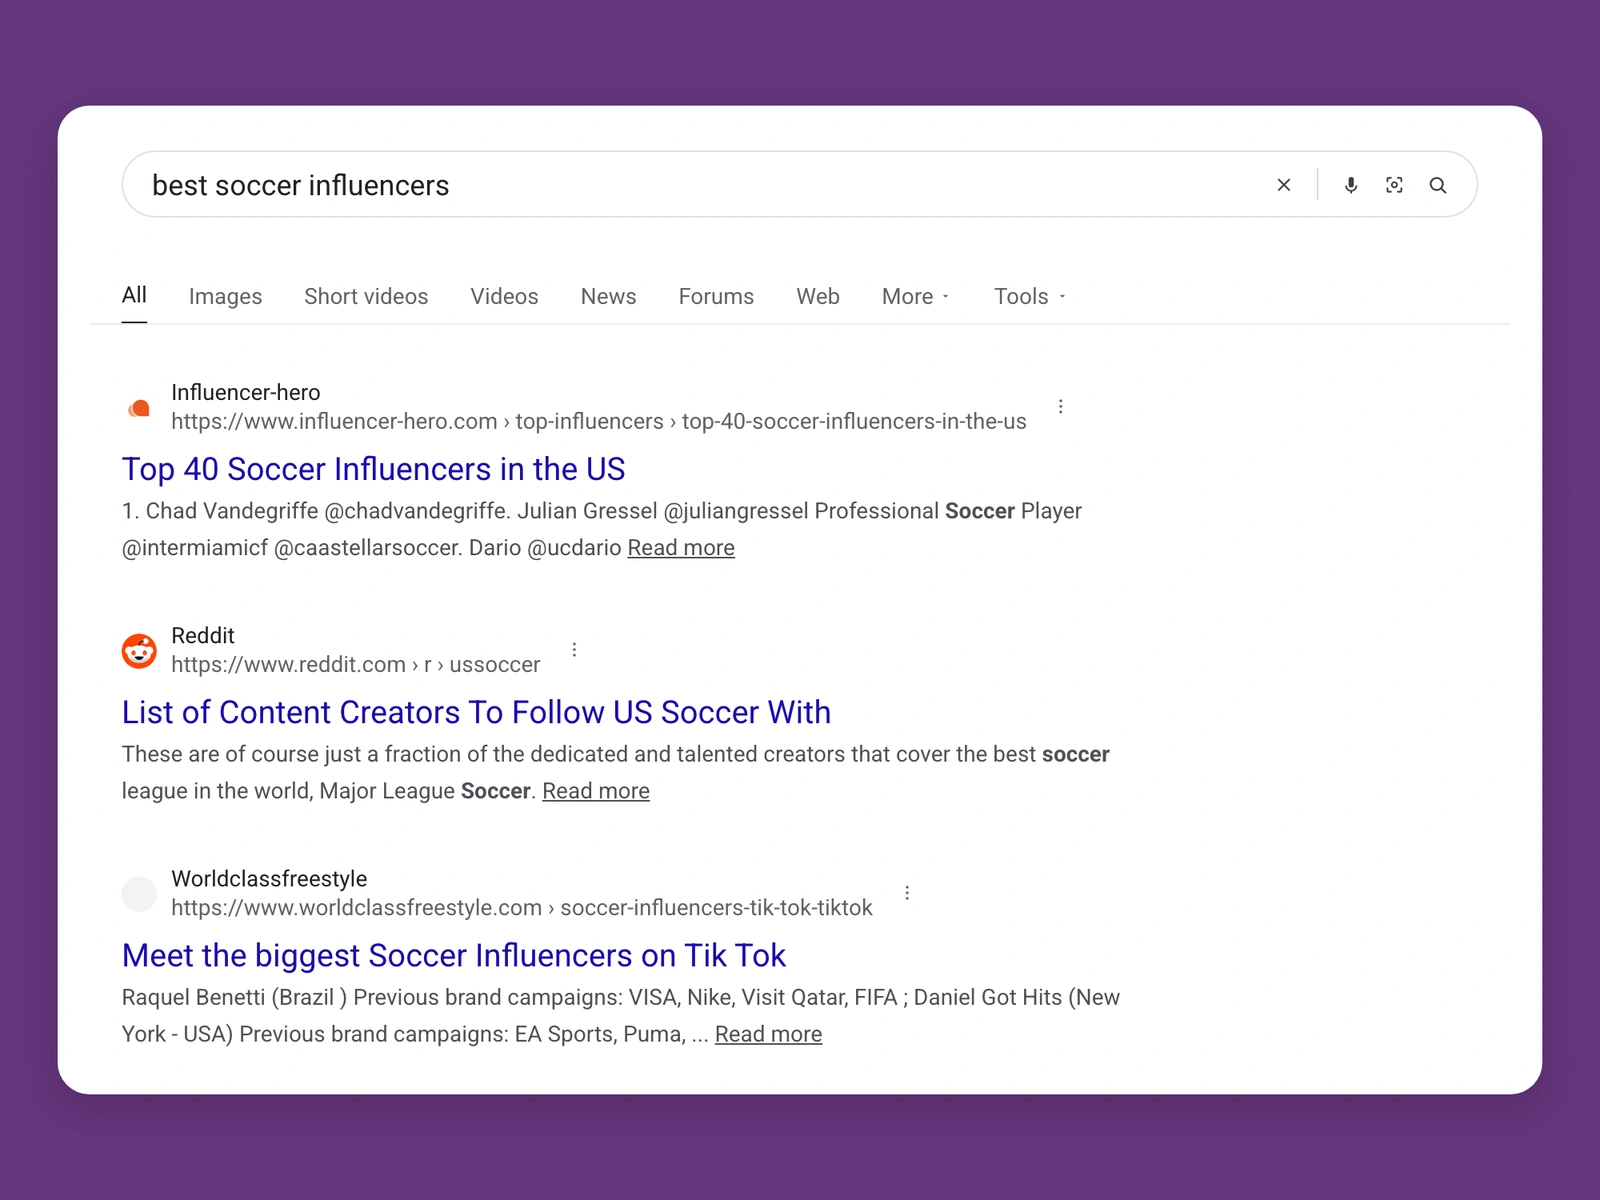Open 'List of Content Creators To Follow US Soccer With'
Screen dimensions: 1600x1200
[476, 712]
